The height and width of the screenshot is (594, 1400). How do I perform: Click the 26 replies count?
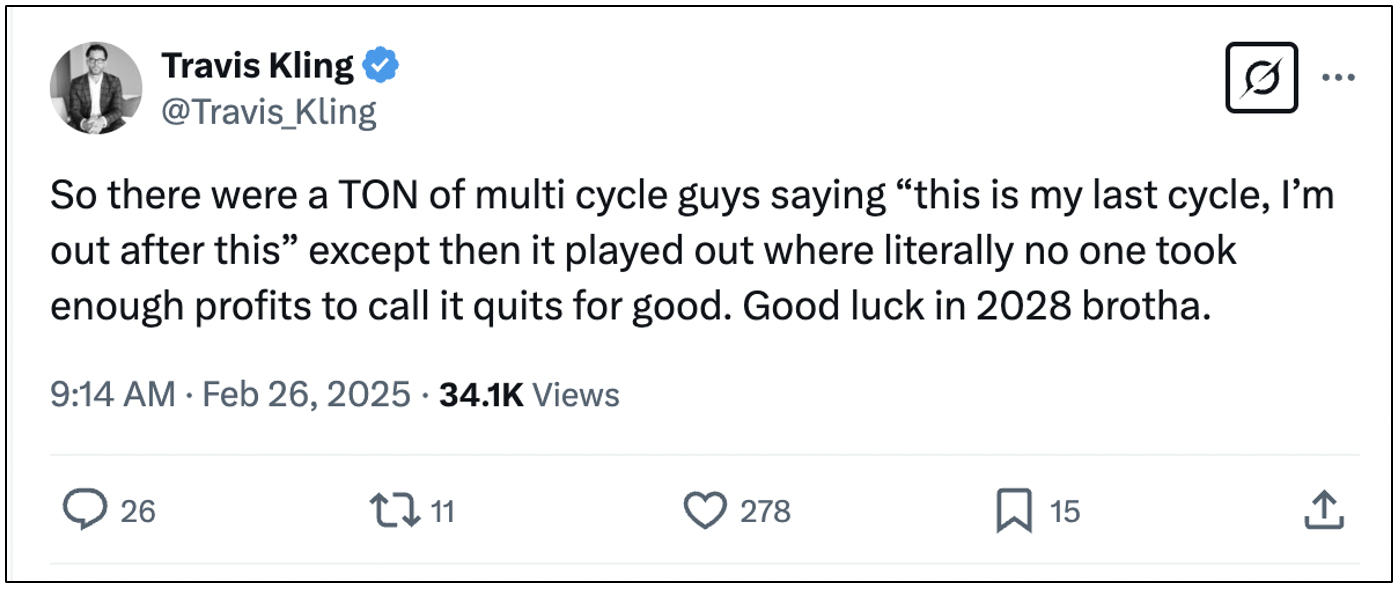pyautogui.click(x=138, y=512)
